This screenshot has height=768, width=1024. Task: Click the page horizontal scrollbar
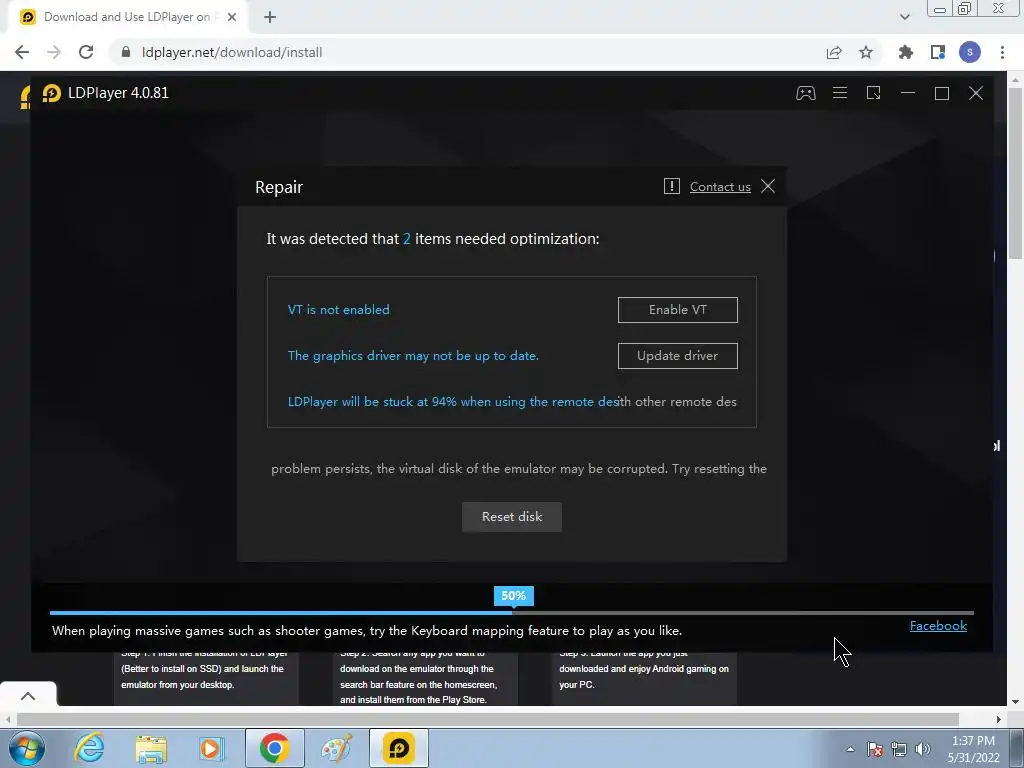(488, 719)
